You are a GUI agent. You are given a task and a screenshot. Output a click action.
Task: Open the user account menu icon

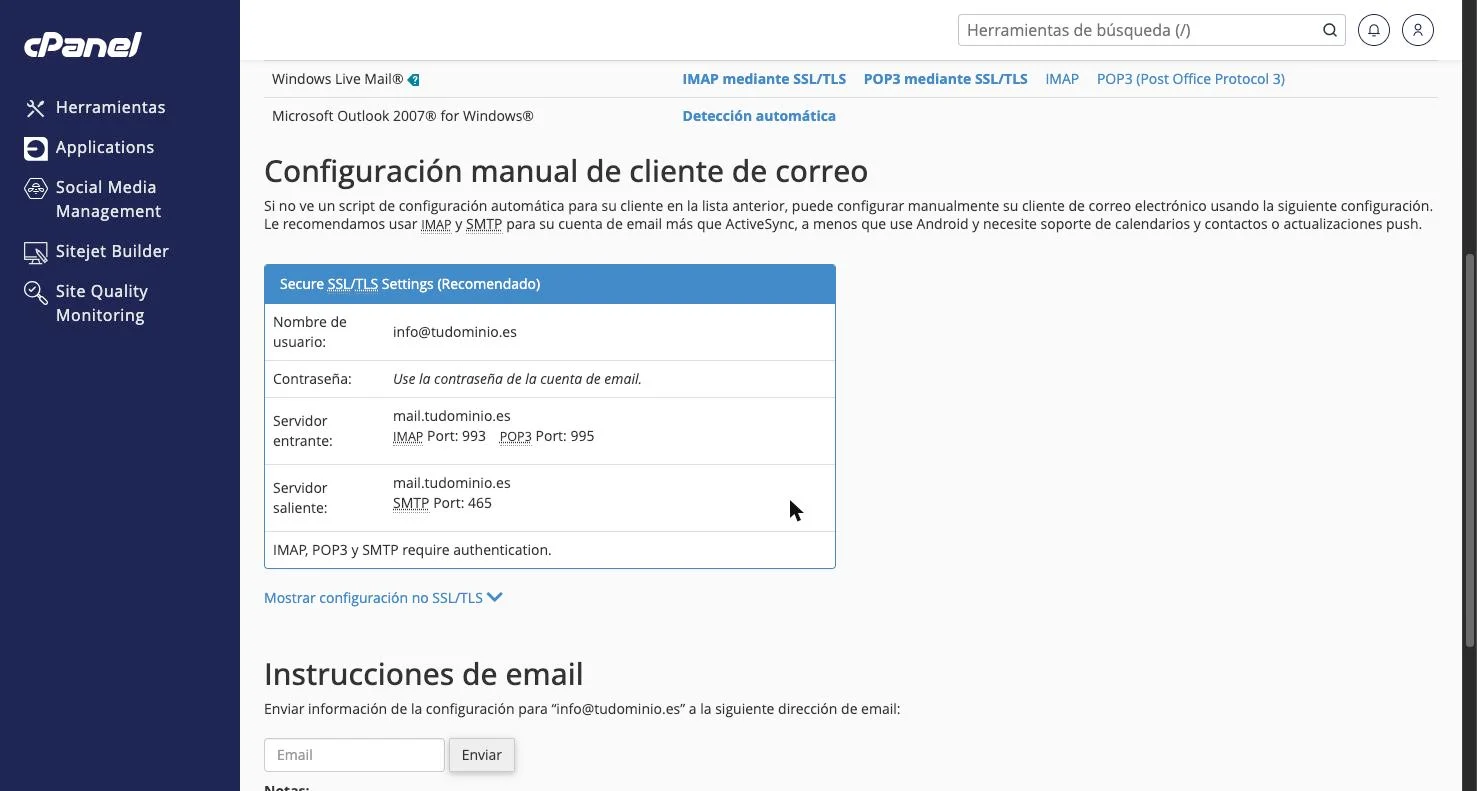click(x=1418, y=30)
